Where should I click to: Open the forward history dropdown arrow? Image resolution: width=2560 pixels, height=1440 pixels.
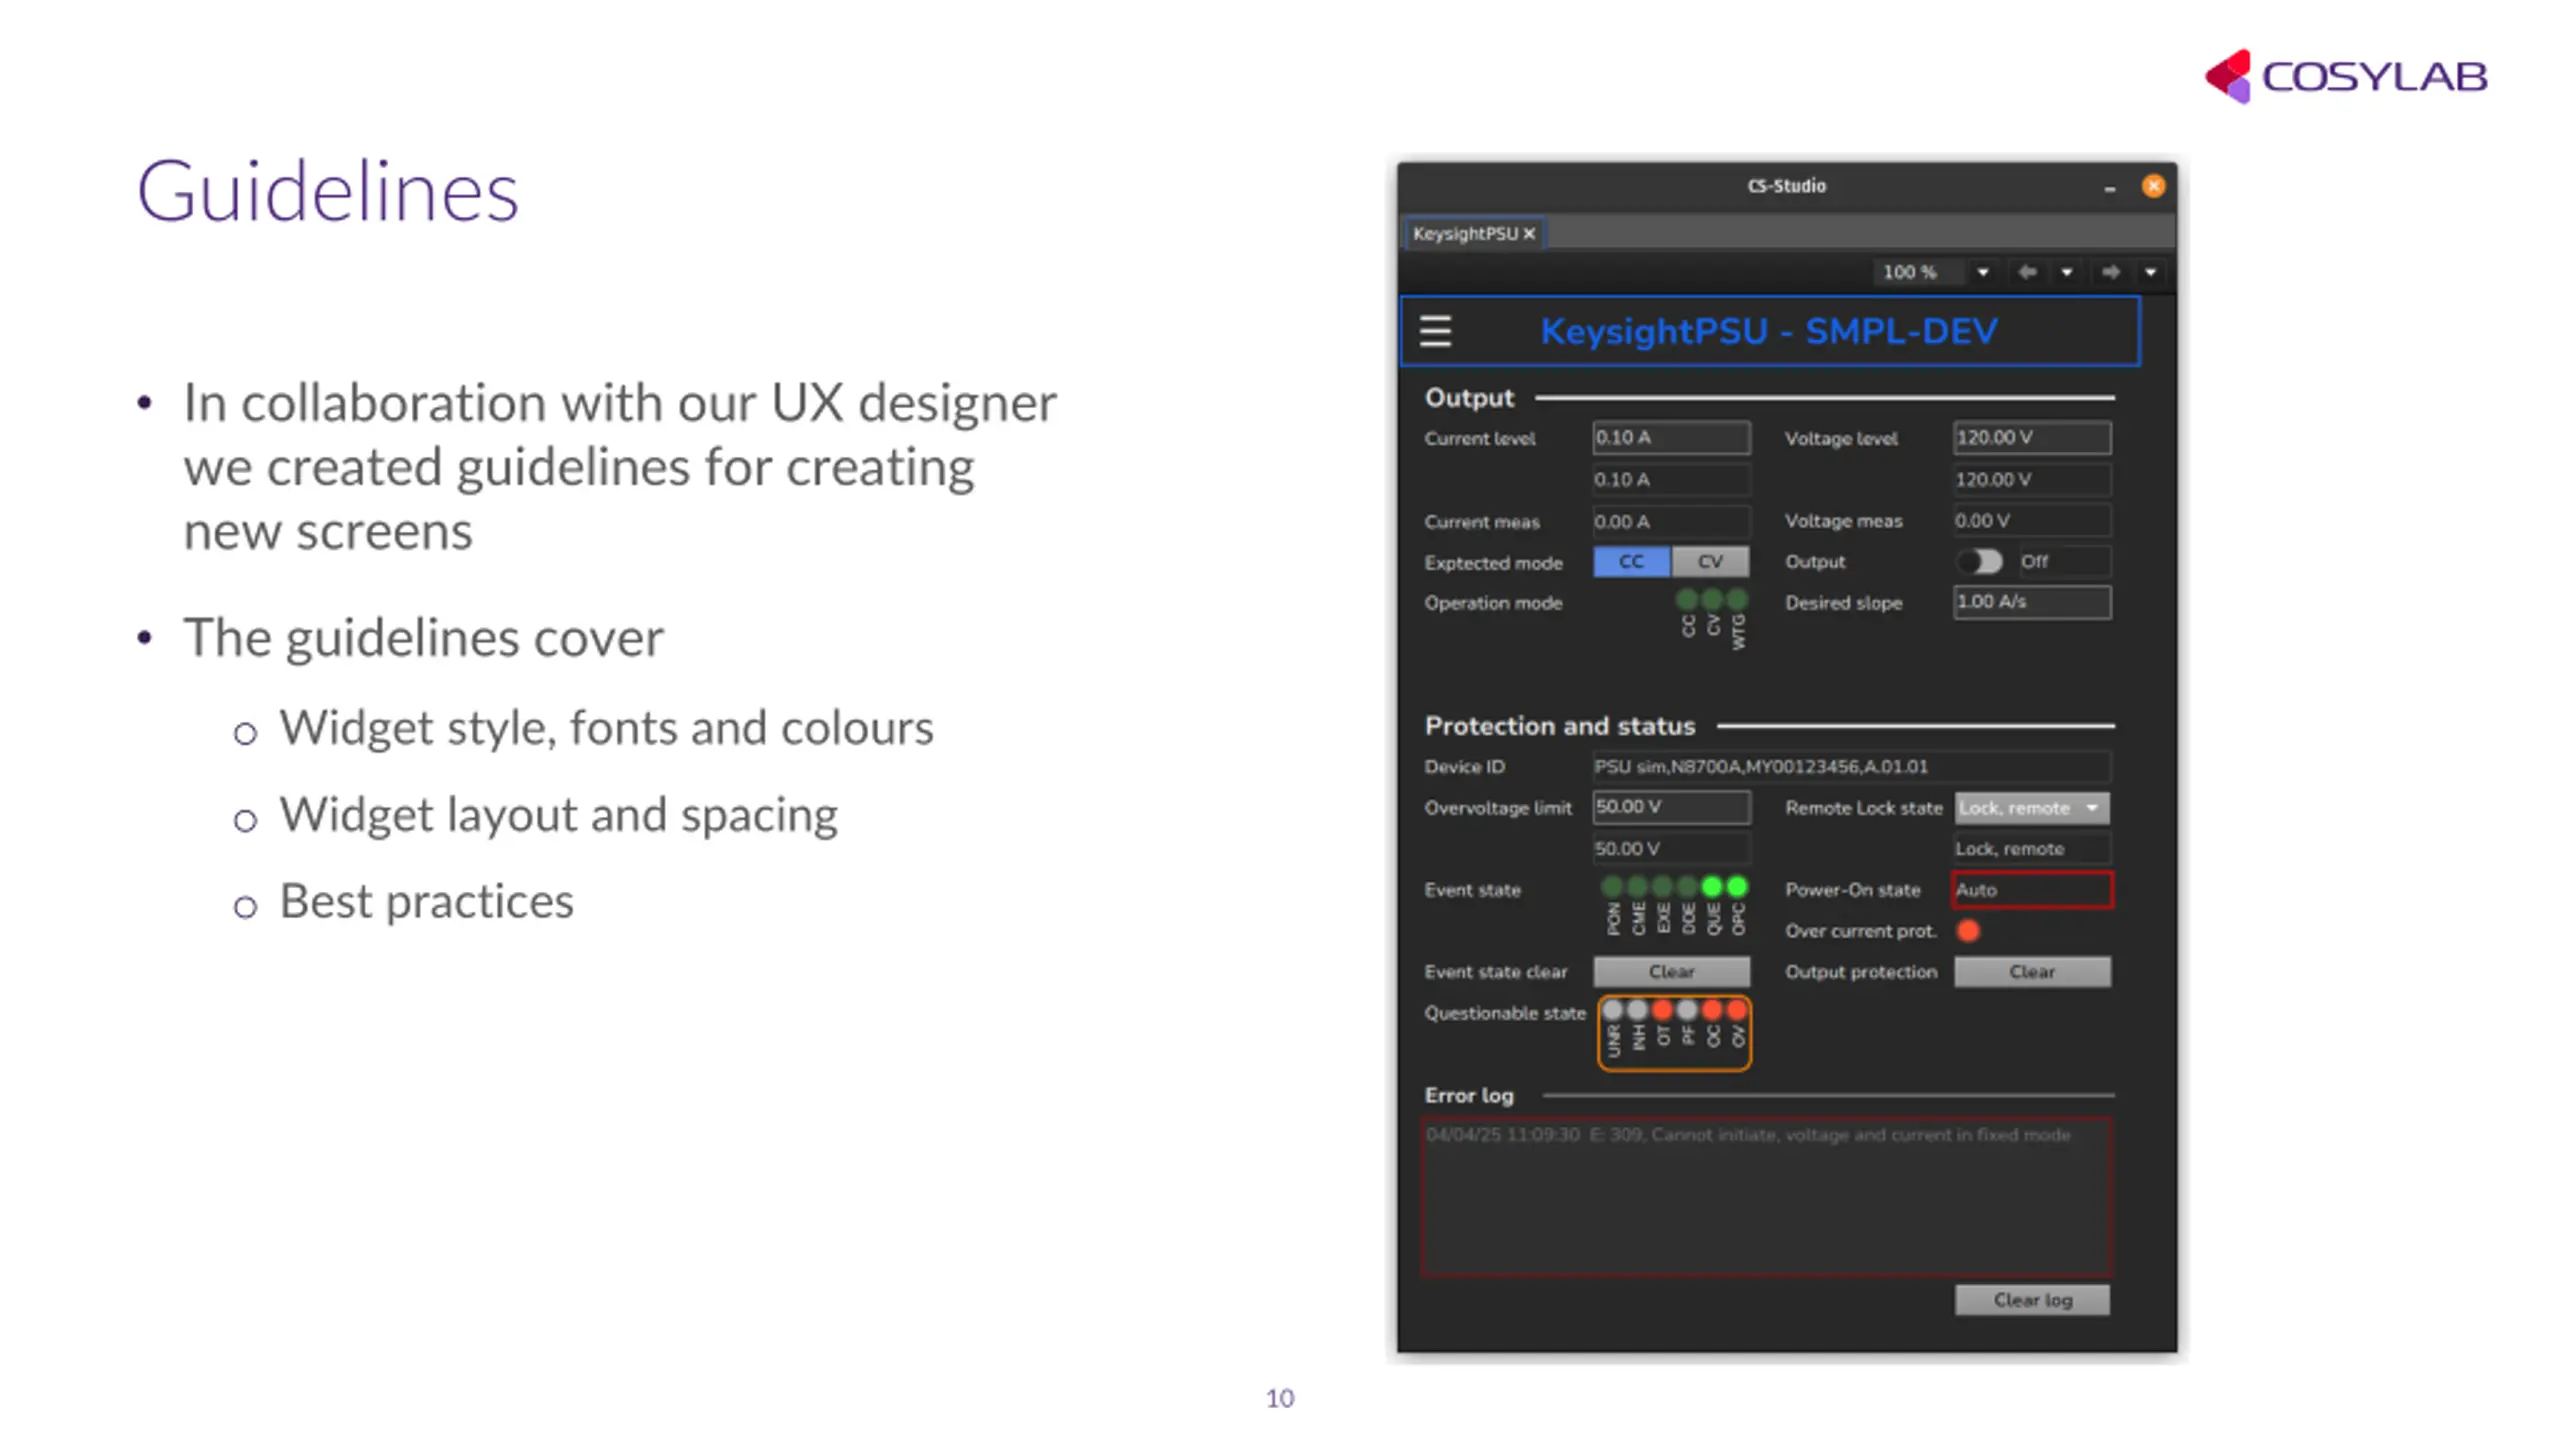pos(2151,272)
